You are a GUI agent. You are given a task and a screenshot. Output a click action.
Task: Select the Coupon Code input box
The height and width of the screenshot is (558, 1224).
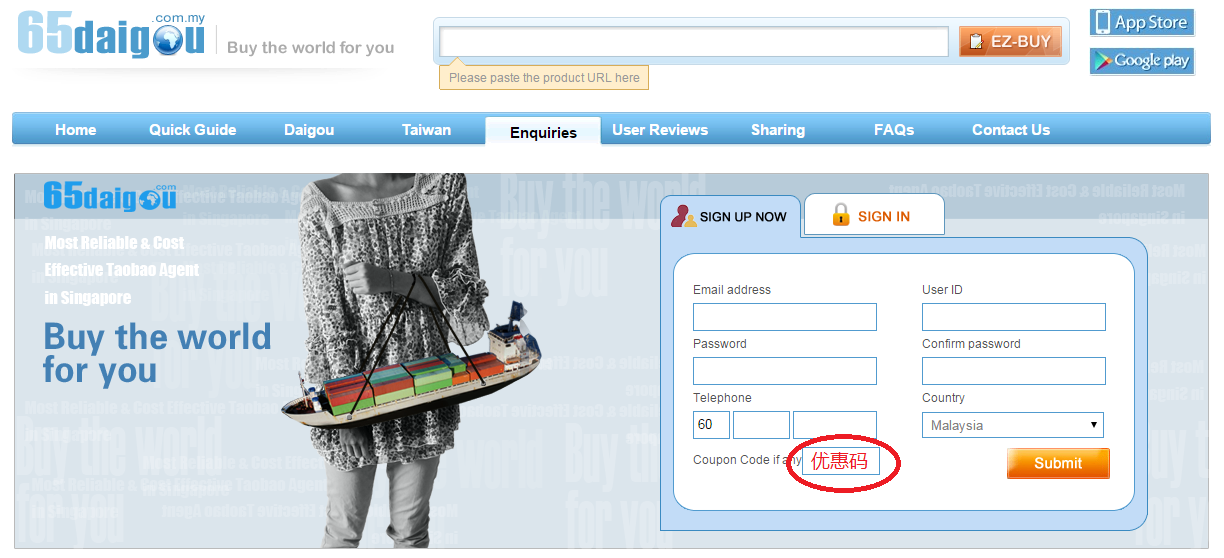point(840,461)
